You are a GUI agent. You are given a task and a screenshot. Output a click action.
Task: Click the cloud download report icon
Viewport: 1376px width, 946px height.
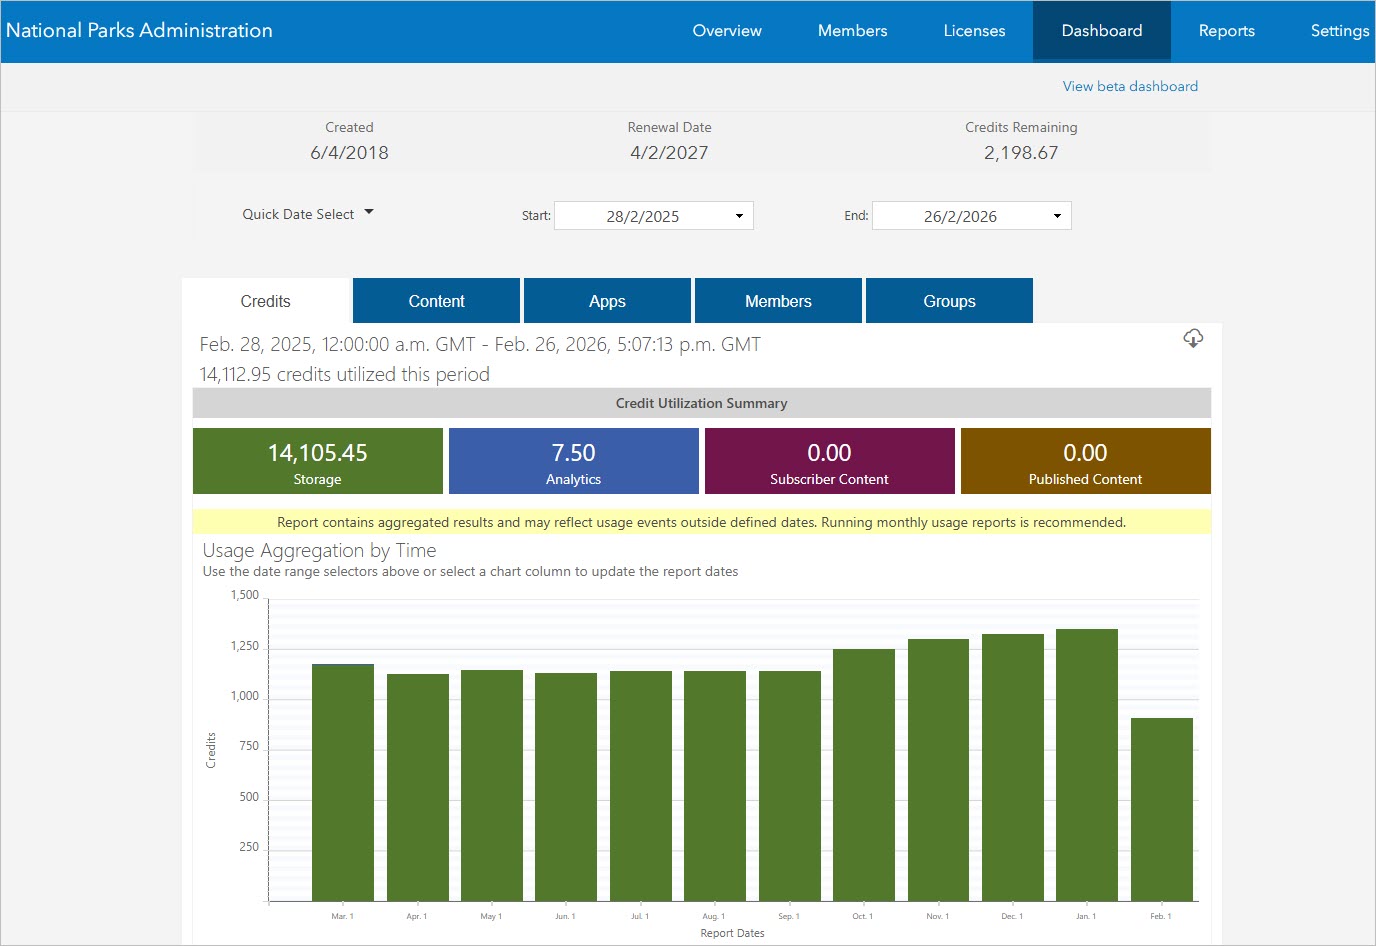pos(1193,339)
